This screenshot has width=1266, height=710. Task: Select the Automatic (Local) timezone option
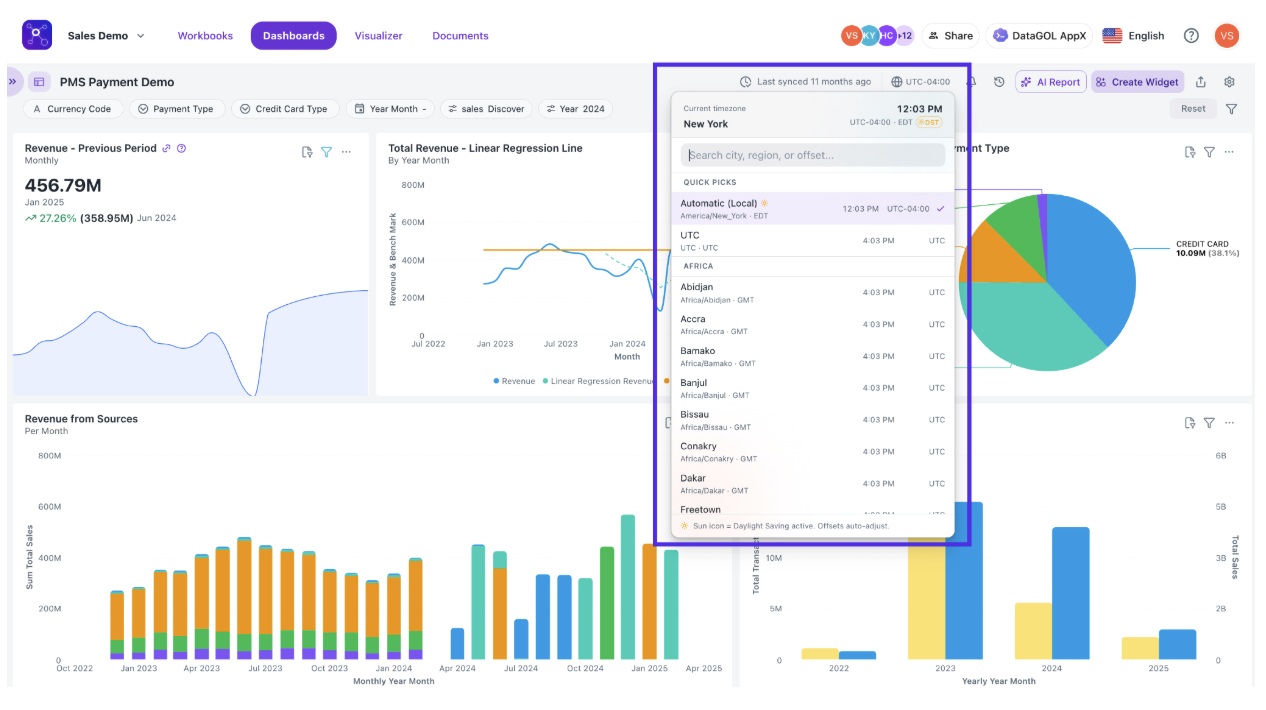pyautogui.click(x=812, y=208)
